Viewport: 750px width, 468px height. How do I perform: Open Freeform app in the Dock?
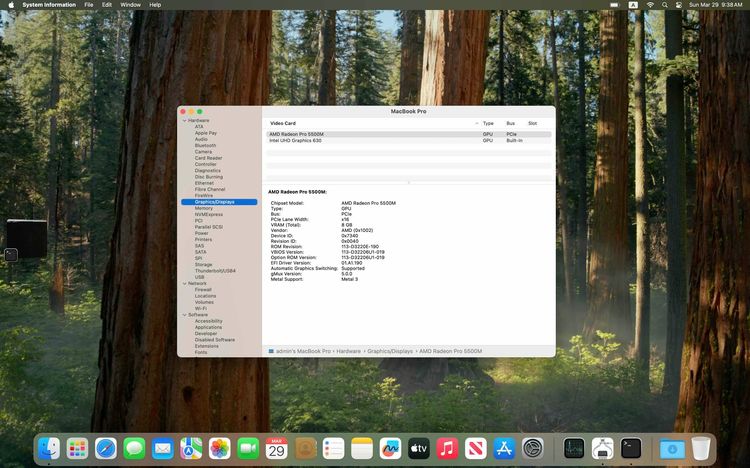390,449
